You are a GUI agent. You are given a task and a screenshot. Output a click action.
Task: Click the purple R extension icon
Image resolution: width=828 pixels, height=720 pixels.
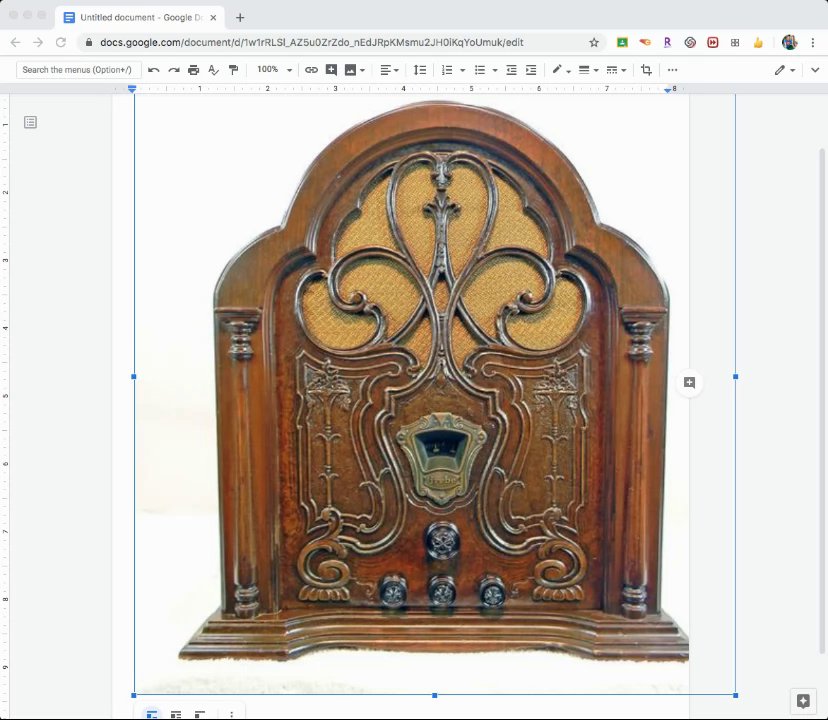click(667, 42)
